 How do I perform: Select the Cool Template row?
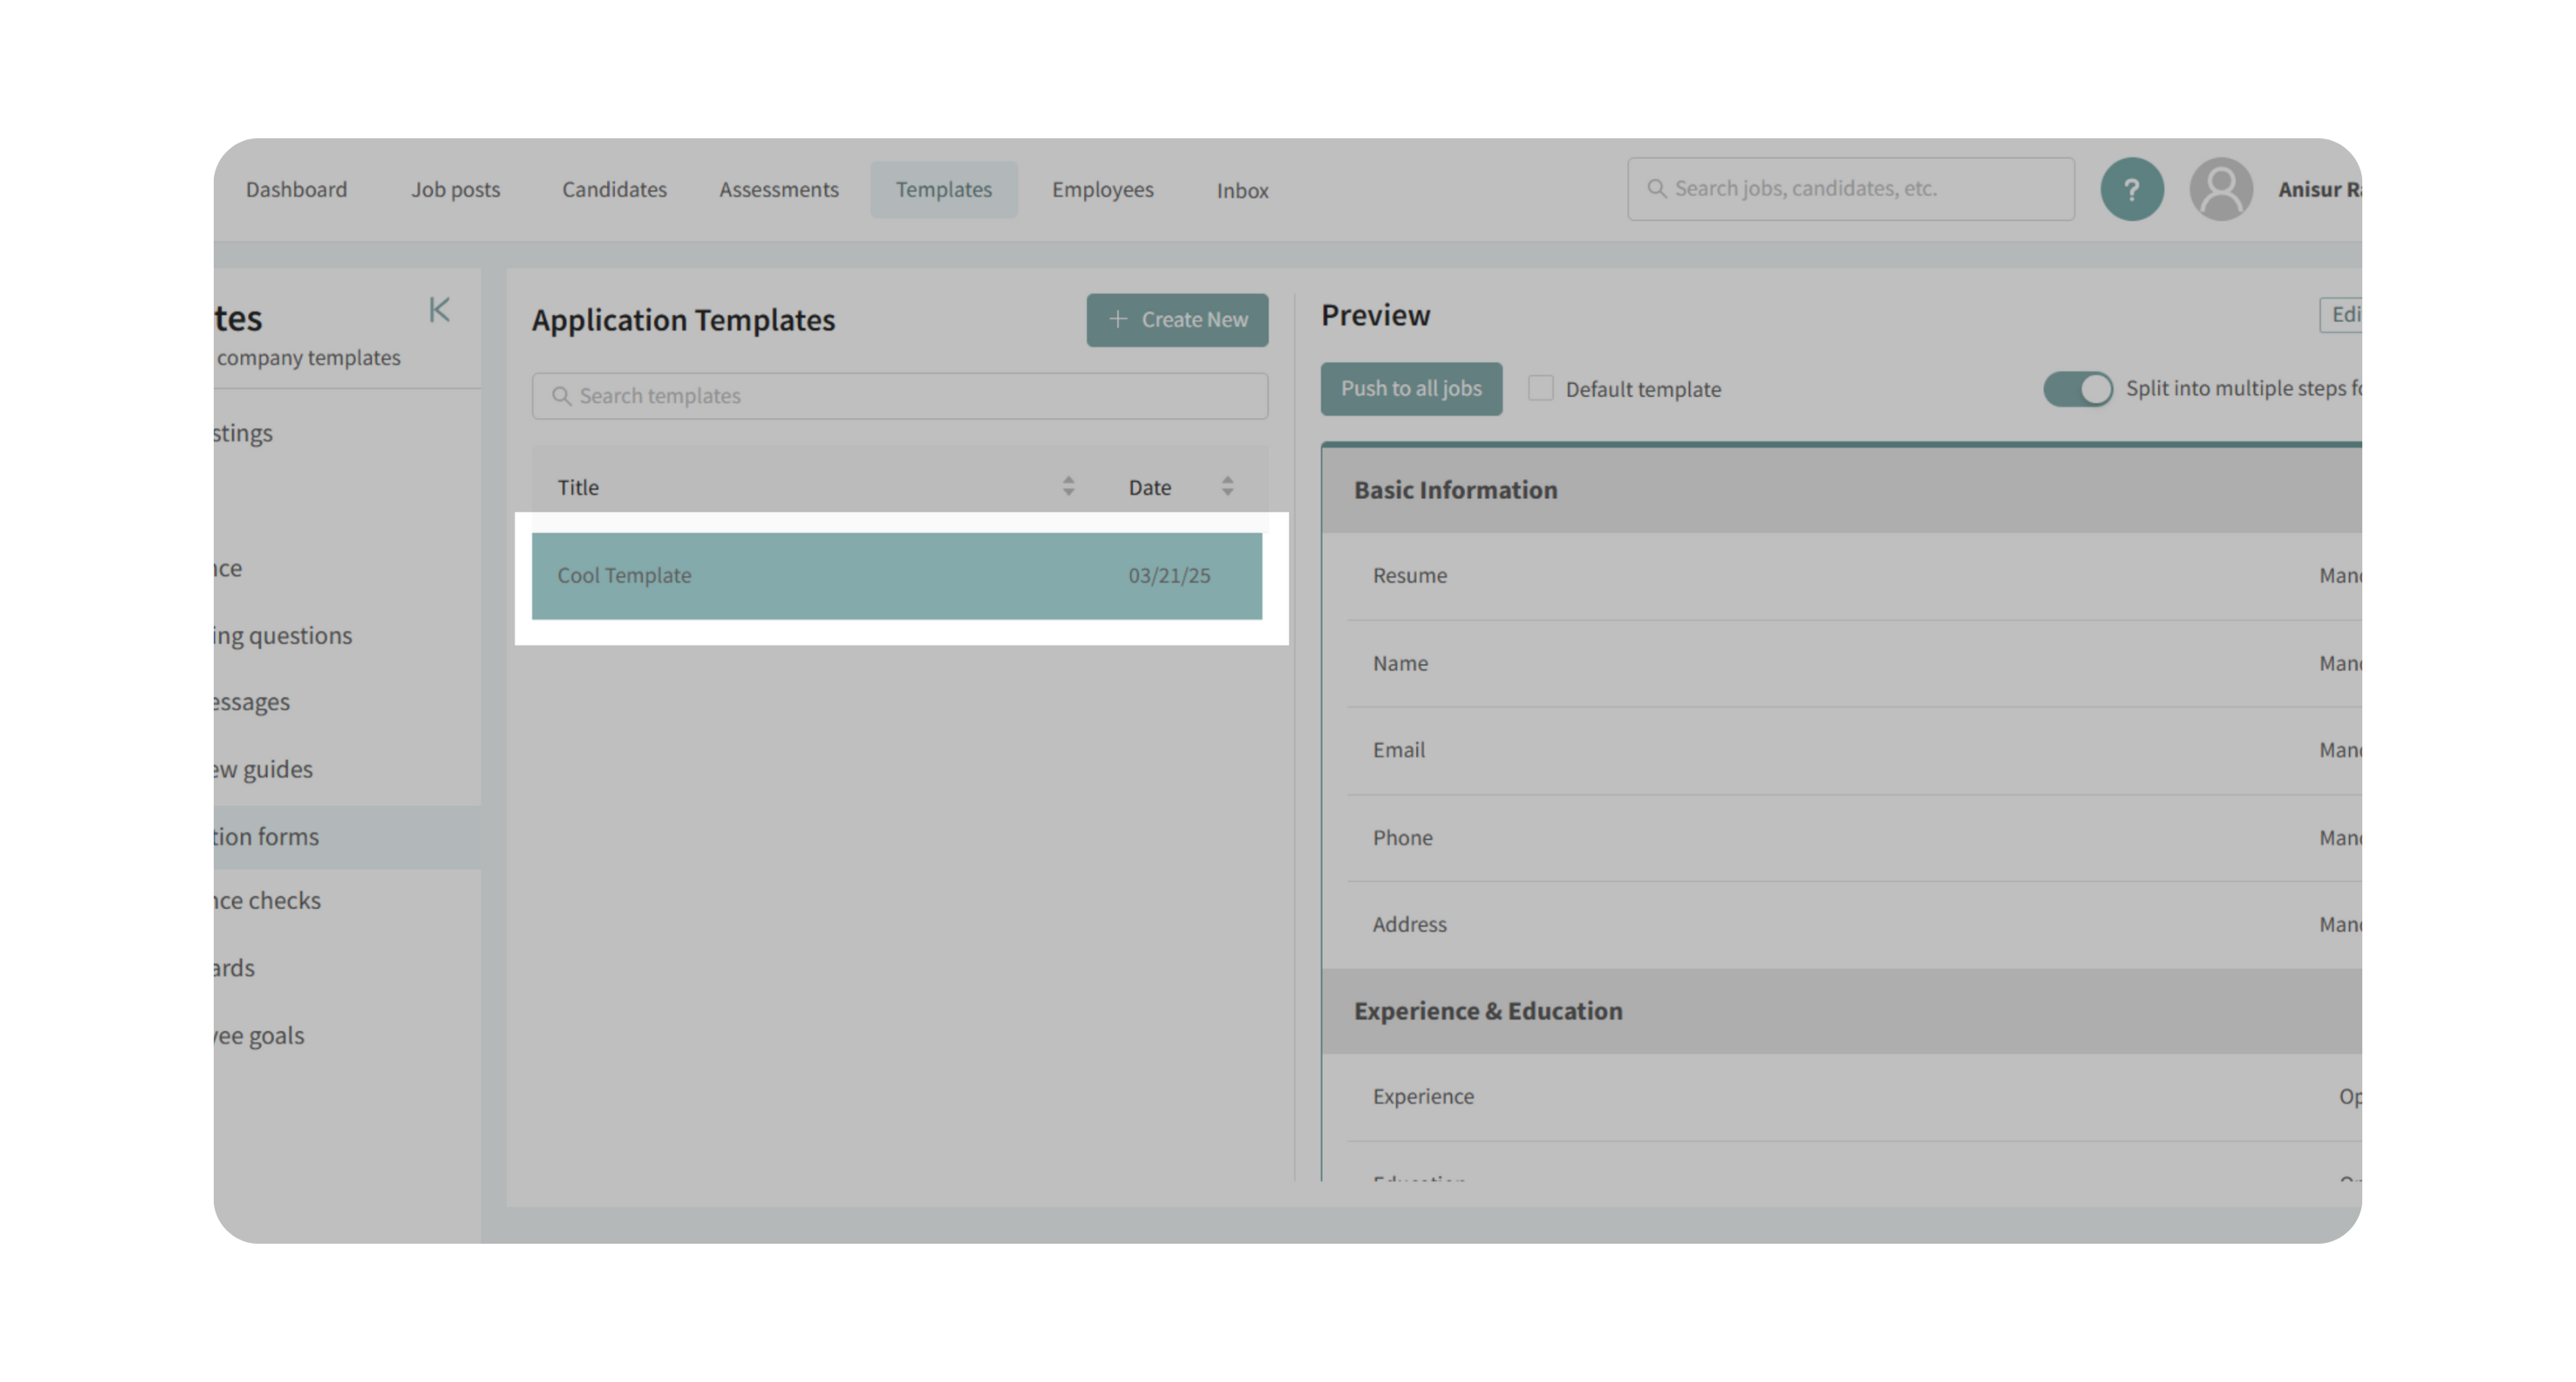coord(896,576)
